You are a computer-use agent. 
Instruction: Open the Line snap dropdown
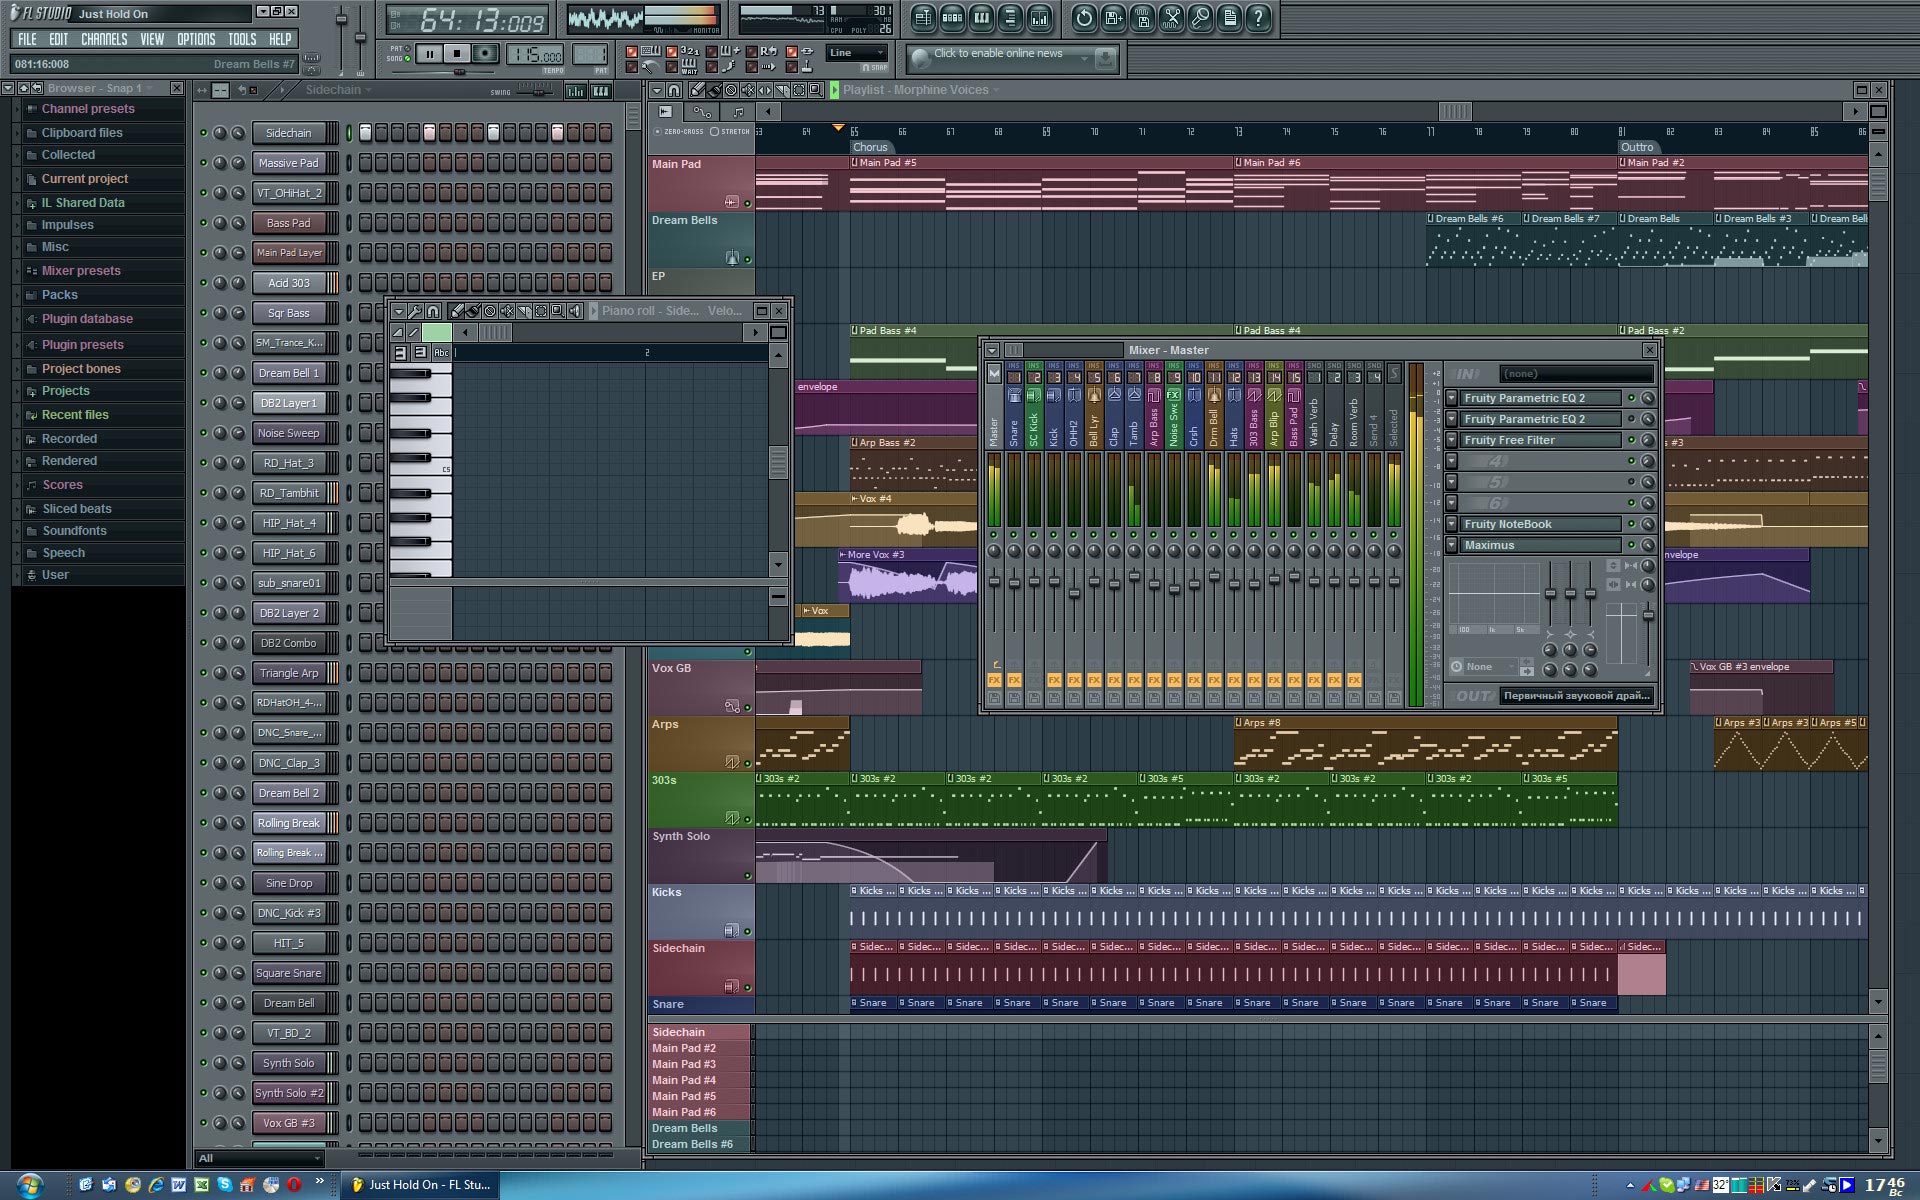(x=857, y=53)
